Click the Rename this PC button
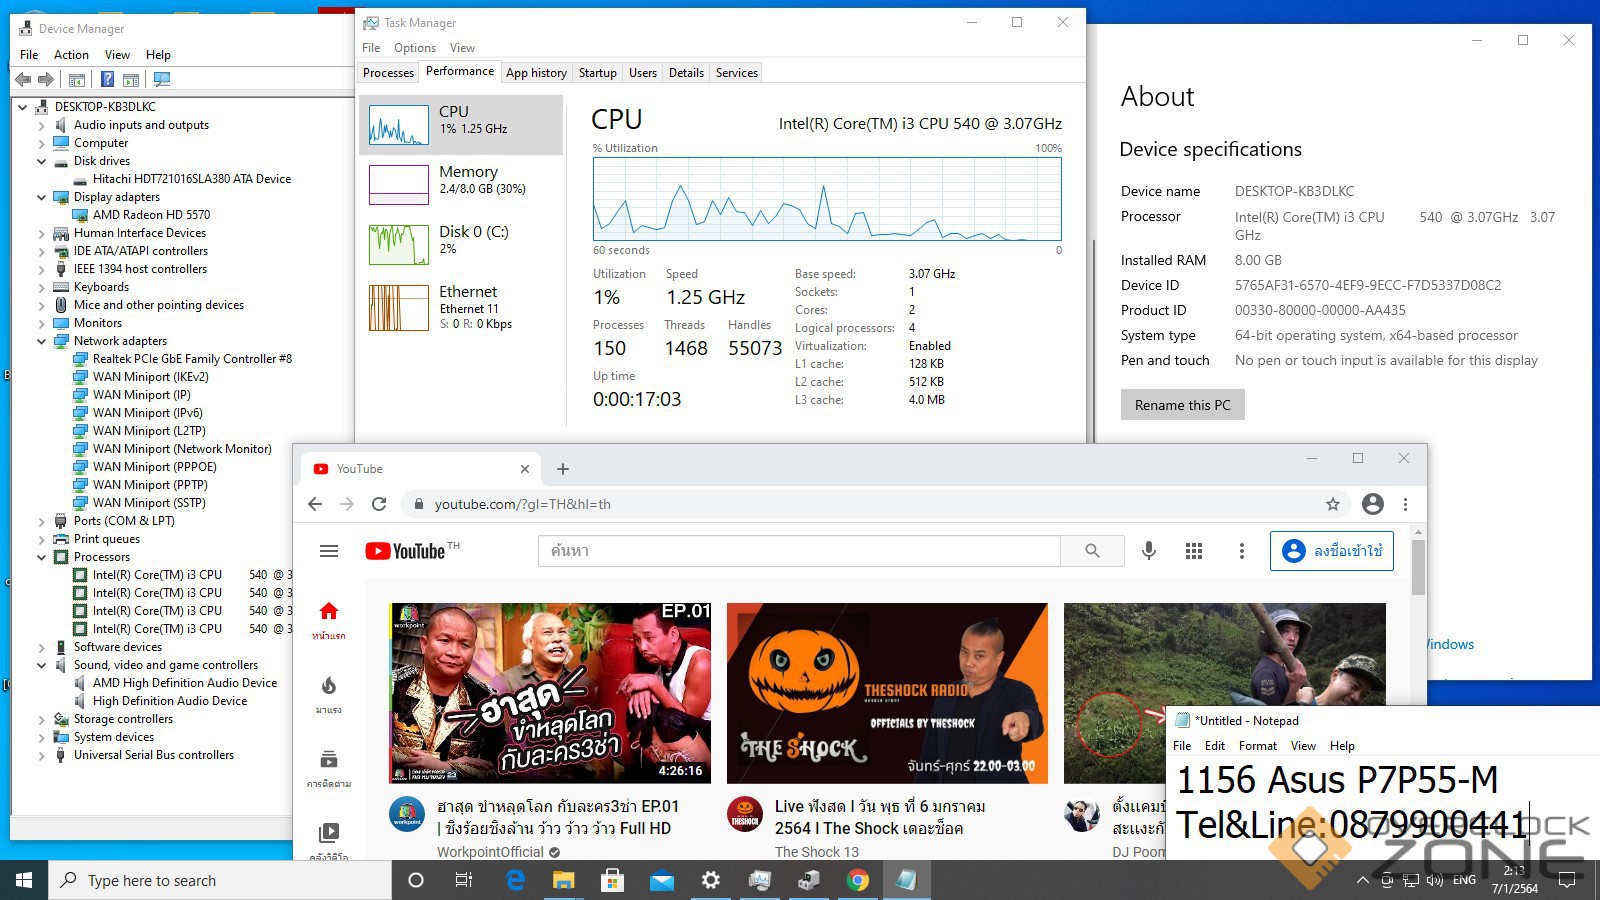This screenshot has height=900, width=1600. 1182,405
